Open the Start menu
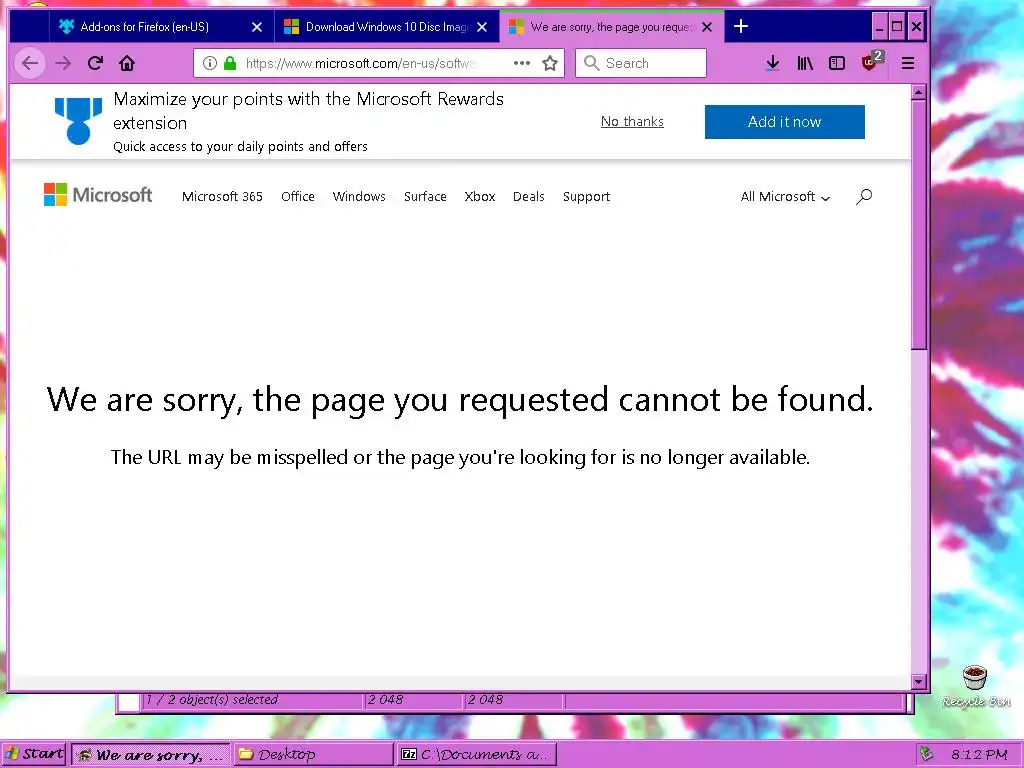 pyautogui.click(x=35, y=754)
